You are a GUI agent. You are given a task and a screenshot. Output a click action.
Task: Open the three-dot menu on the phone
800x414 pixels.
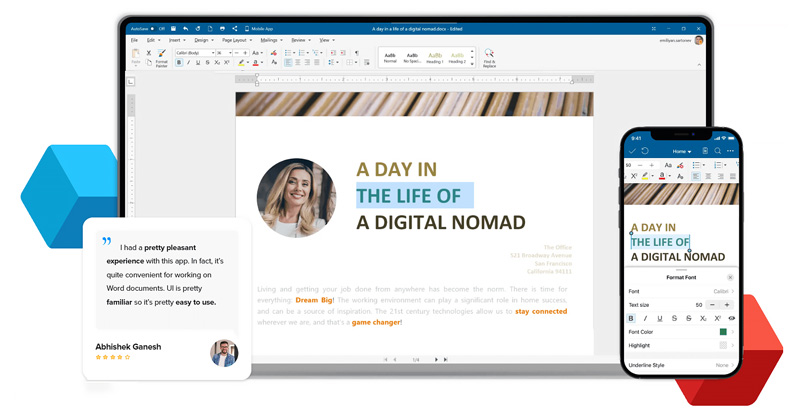click(x=731, y=151)
